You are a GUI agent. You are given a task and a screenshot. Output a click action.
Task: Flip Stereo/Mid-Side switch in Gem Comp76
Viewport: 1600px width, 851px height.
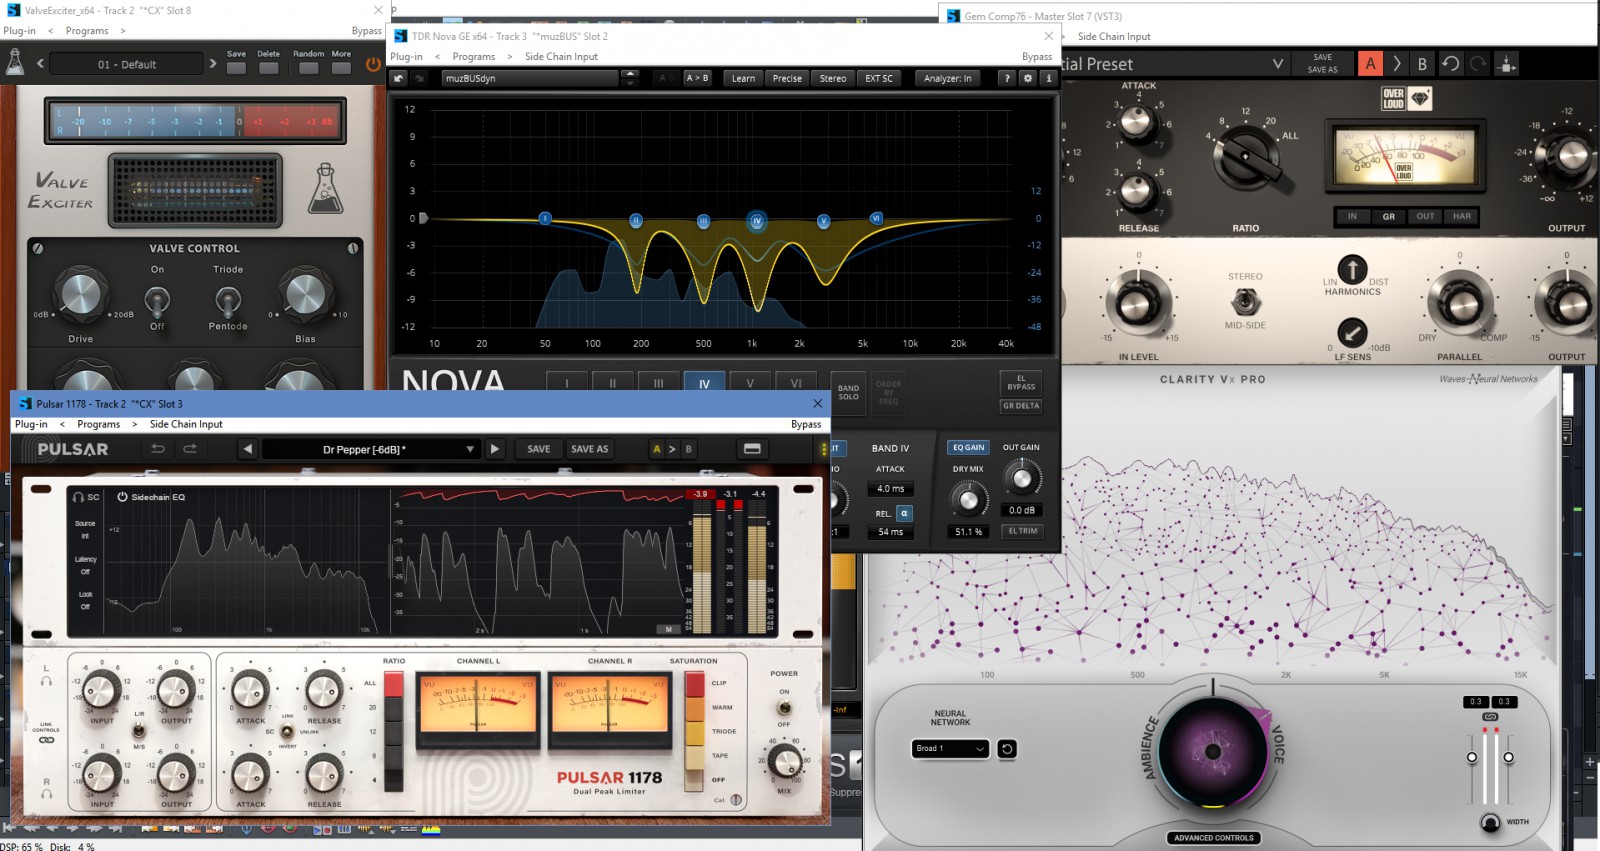click(1245, 301)
